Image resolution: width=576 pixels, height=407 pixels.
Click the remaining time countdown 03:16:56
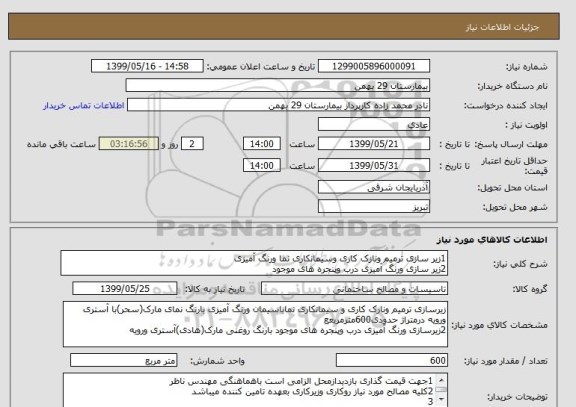pyautogui.click(x=129, y=144)
